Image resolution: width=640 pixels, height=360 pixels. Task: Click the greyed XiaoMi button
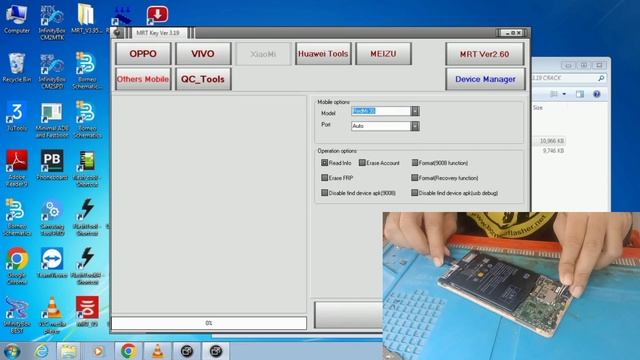coord(263,53)
